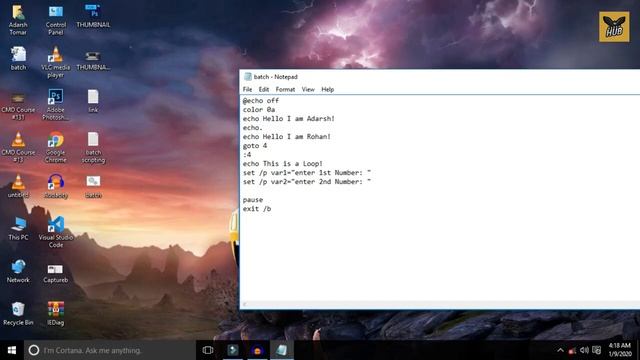This screenshot has height=360, width=640.
Task: Open the second pinned app on the taskbar
Action: point(257,350)
